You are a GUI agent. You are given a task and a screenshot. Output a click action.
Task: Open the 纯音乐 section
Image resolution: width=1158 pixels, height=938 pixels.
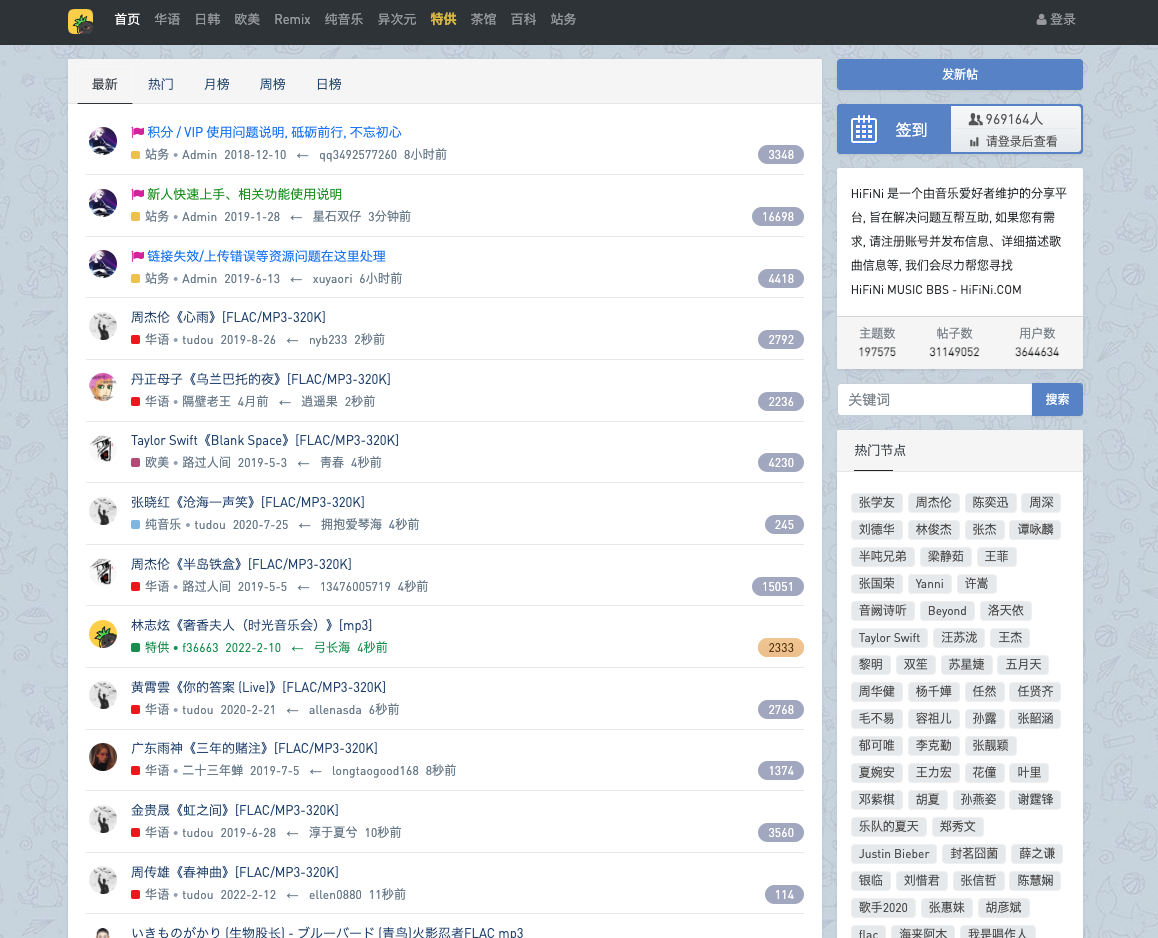tap(344, 19)
